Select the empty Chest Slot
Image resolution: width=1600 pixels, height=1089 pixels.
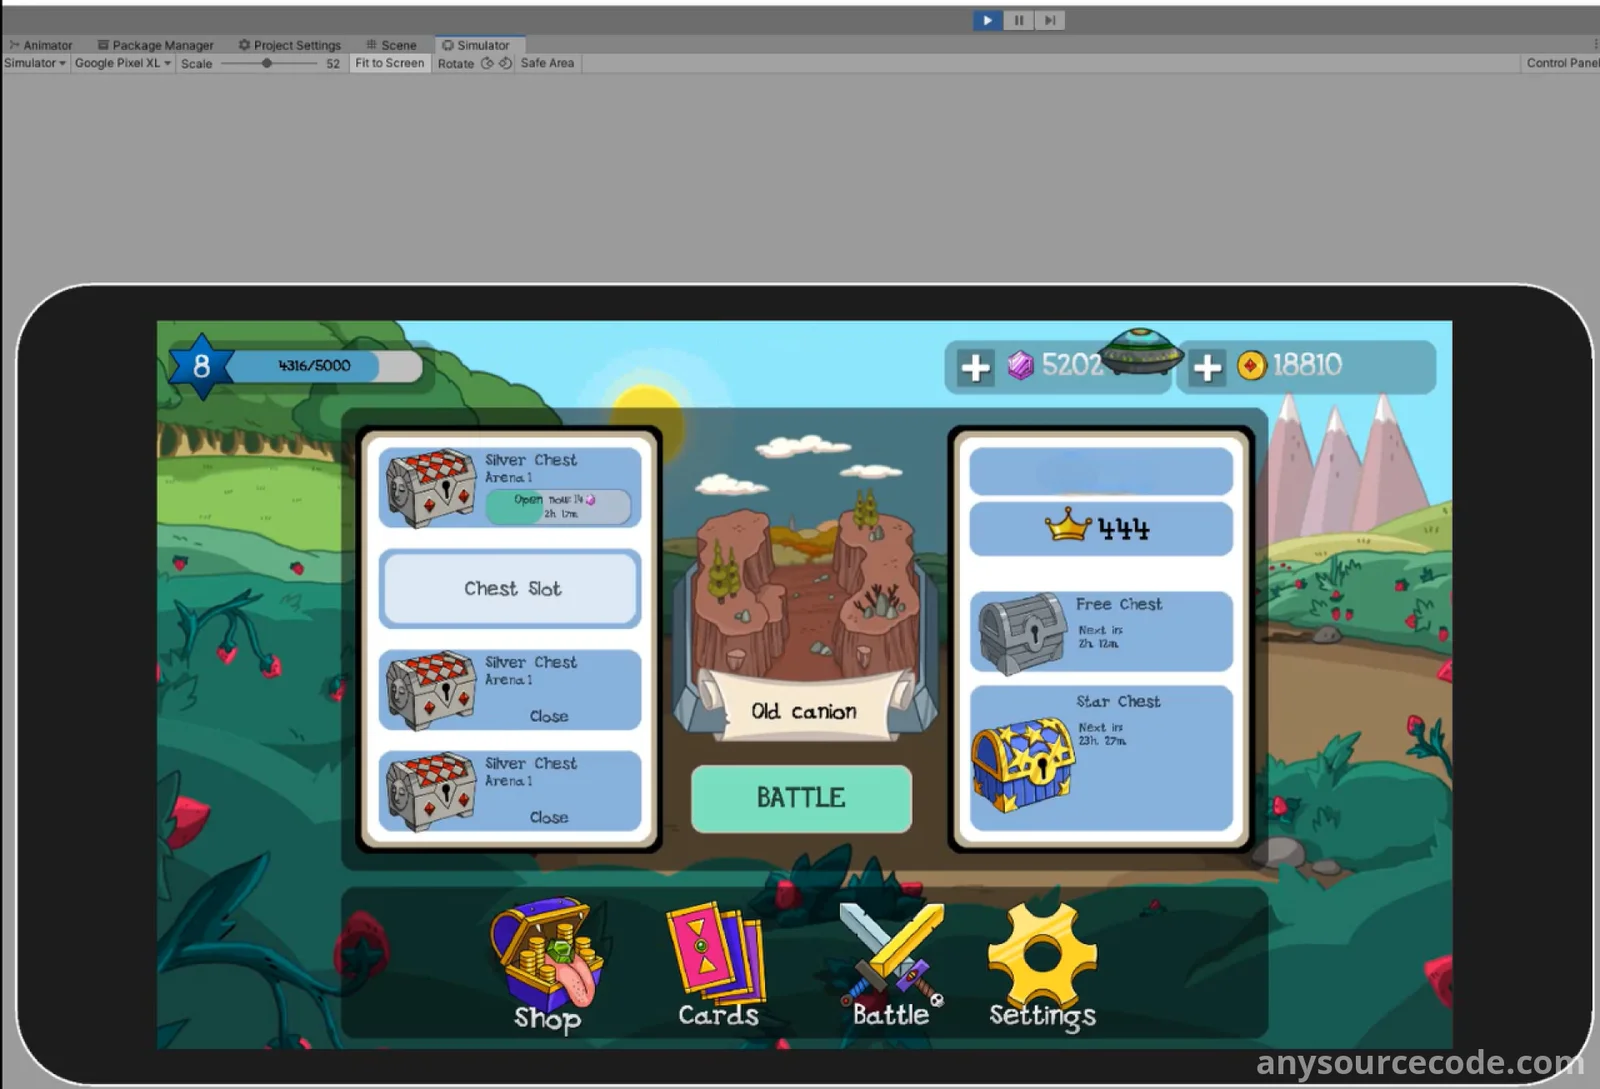[x=510, y=589]
